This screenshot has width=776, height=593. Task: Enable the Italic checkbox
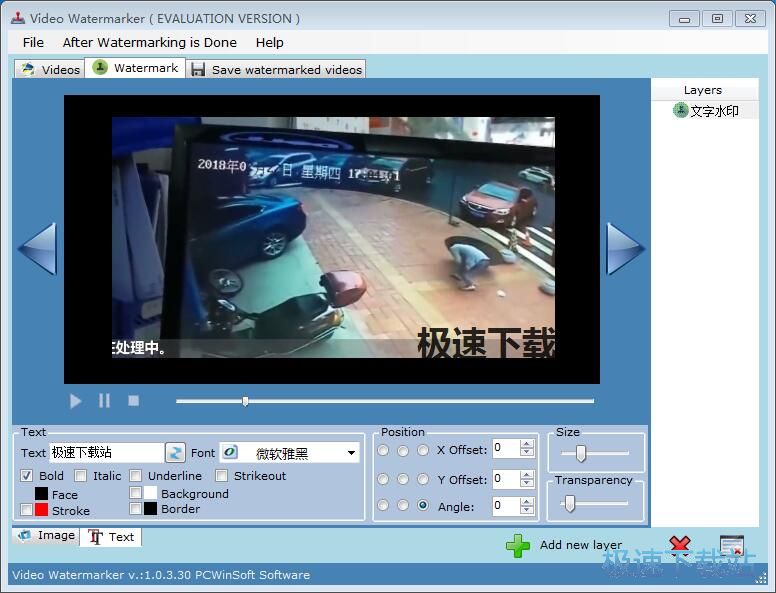(80, 476)
